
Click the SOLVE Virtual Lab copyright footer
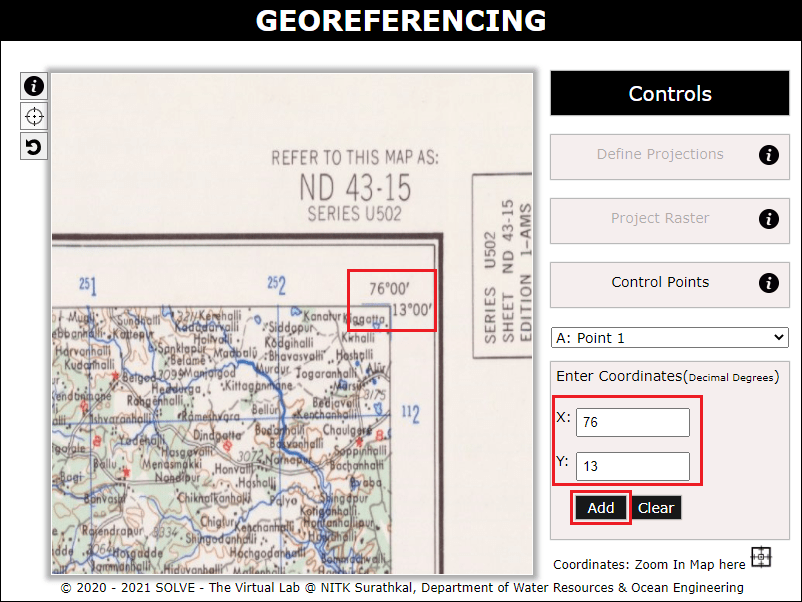pyautogui.click(x=402, y=588)
